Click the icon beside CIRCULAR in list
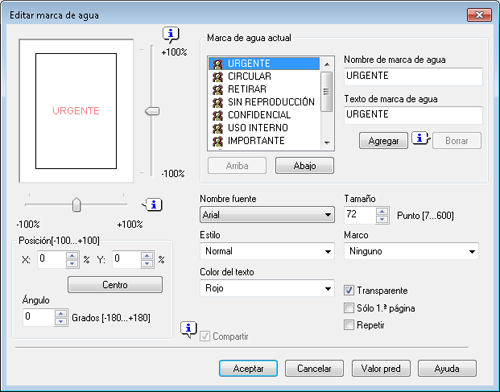This screenshot has height=392, width=500. click(x=217, y=76)
